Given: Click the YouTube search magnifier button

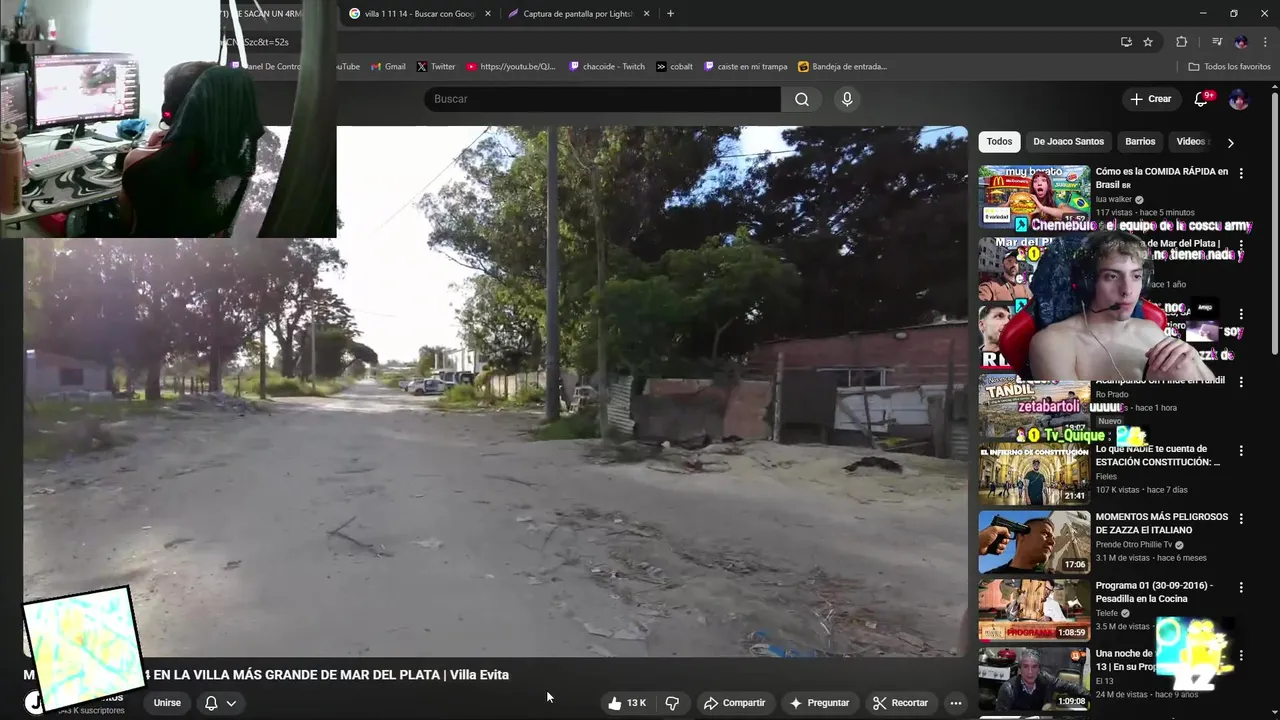Looking at the screenshot, I should pos(802,99).
